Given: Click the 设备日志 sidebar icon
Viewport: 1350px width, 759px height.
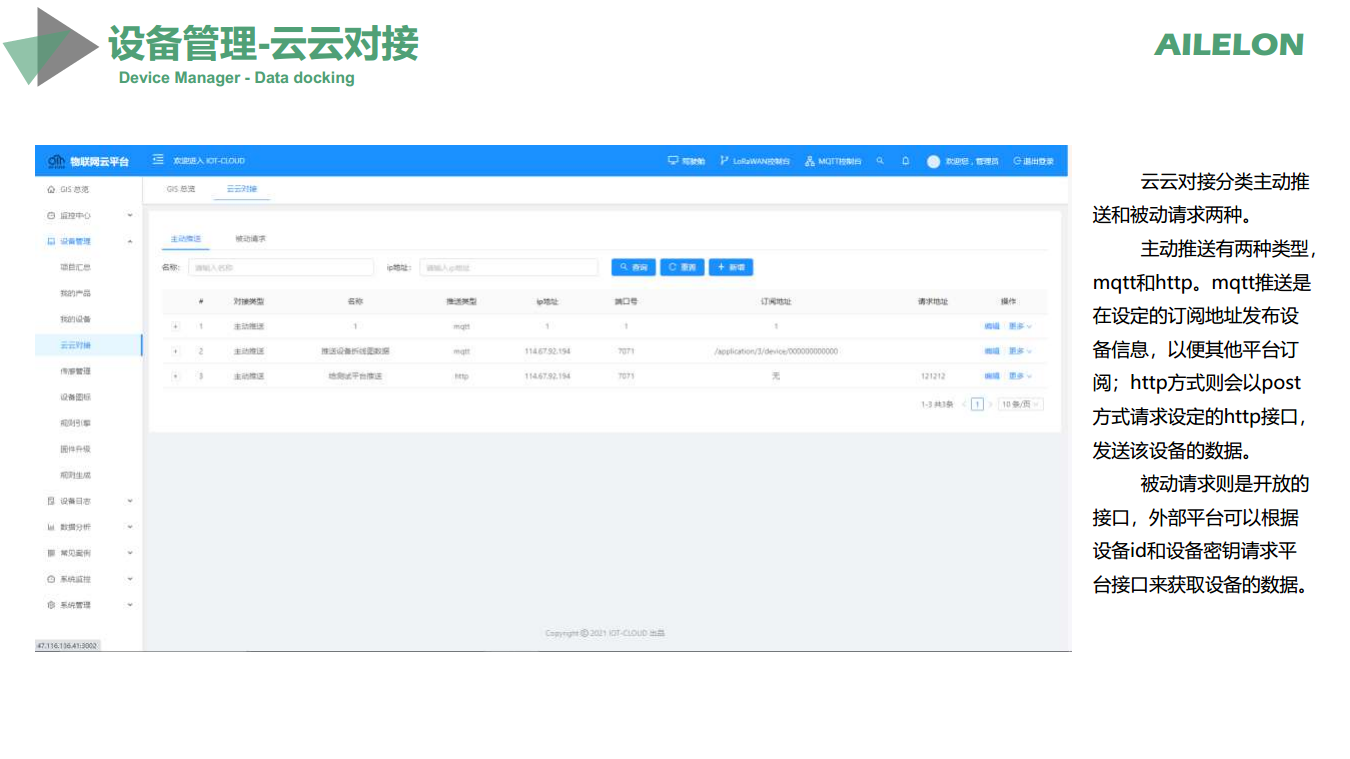Looking at the screenshot, I should (x=51, y=501).
